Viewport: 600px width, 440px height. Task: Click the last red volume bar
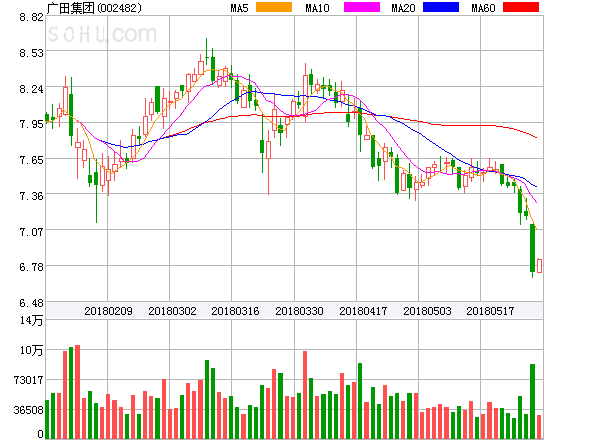pyautogui.click(x=539, y=427)
